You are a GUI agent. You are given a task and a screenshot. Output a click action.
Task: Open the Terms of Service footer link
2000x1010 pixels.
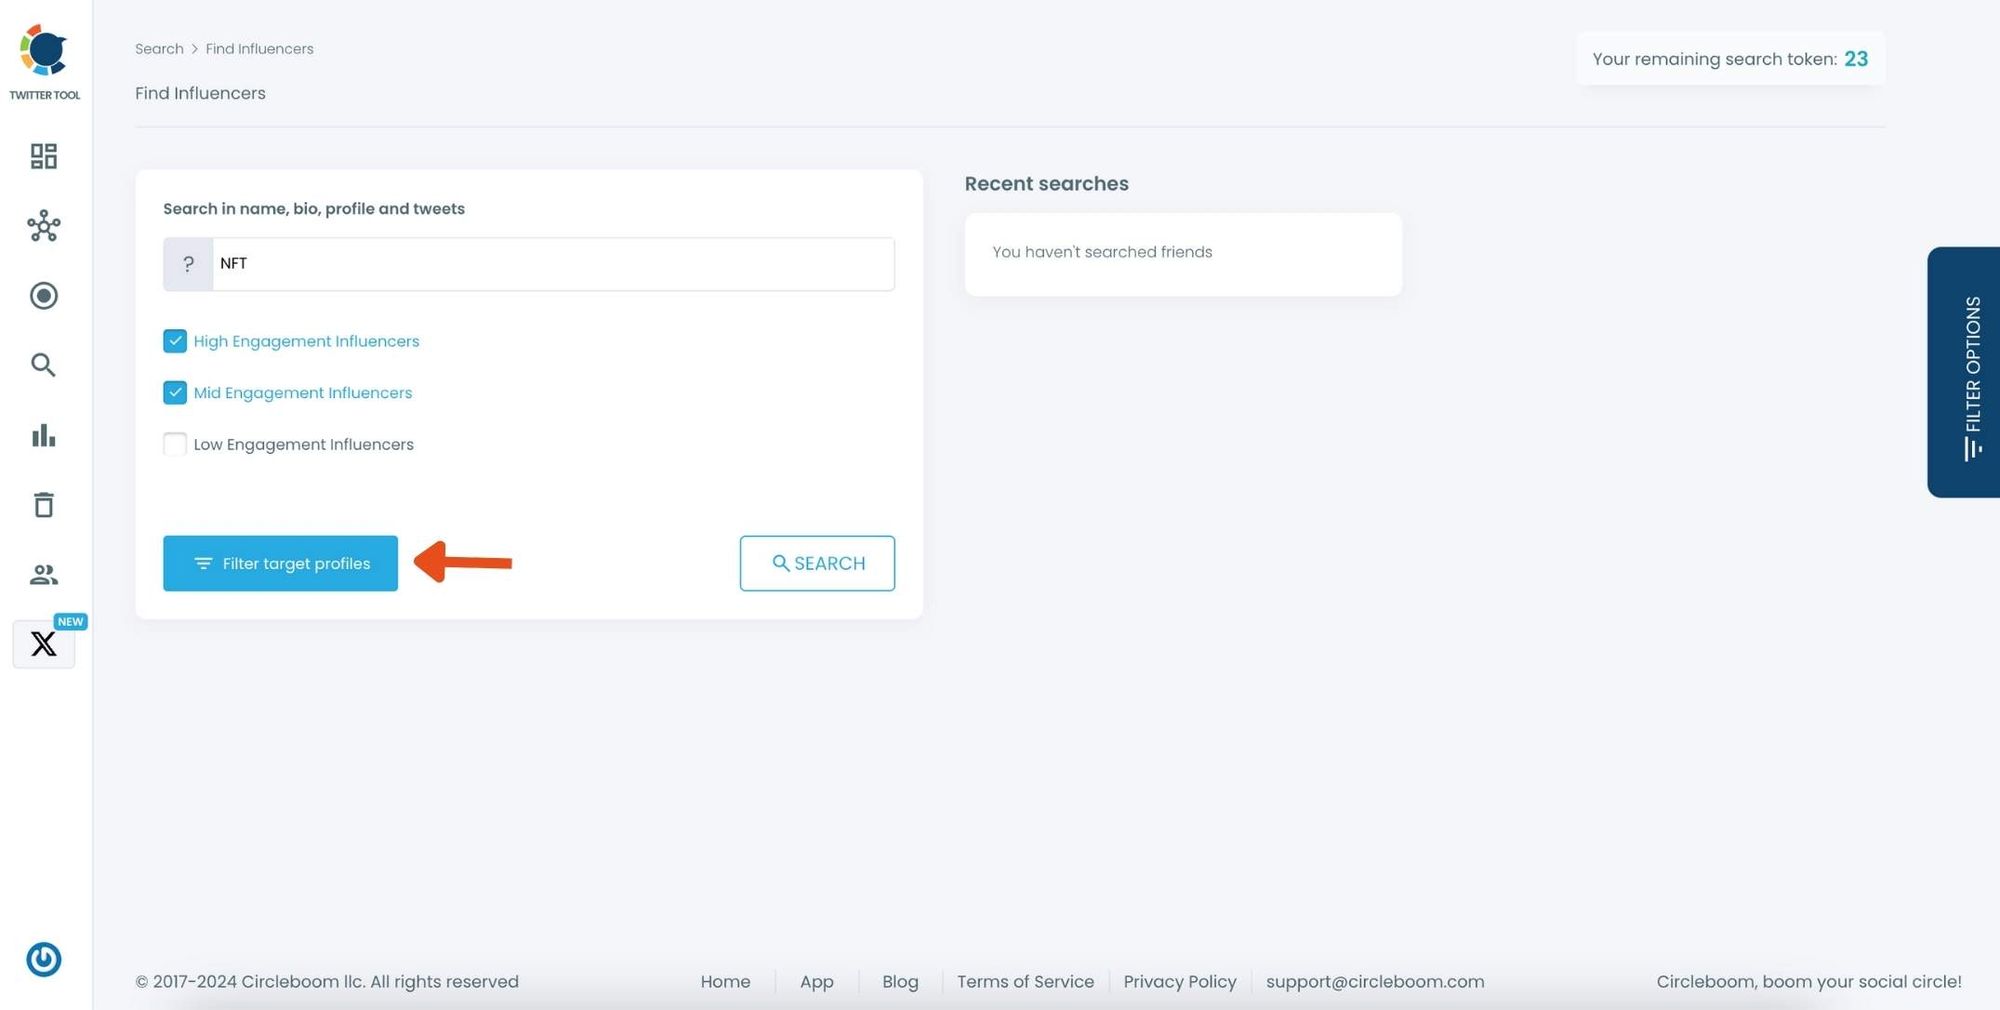[1025, 982]
